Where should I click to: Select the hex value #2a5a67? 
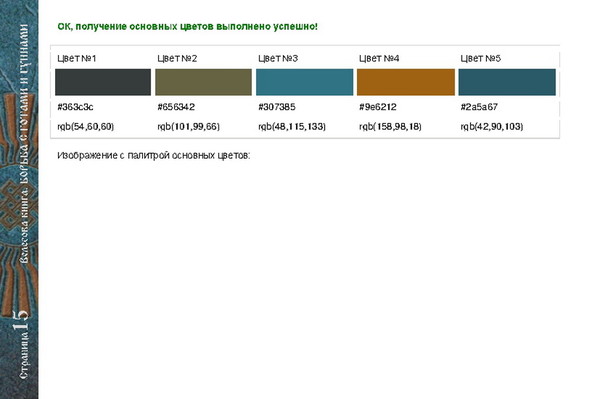tap(479, 107)
